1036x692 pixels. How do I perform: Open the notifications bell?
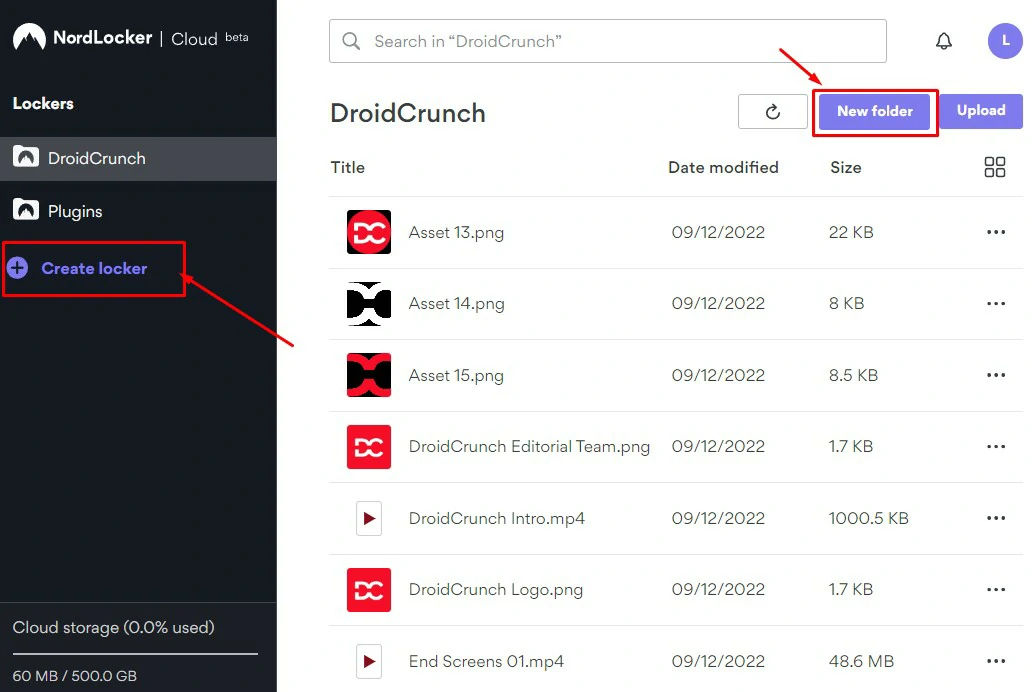[x=944, y=41]
